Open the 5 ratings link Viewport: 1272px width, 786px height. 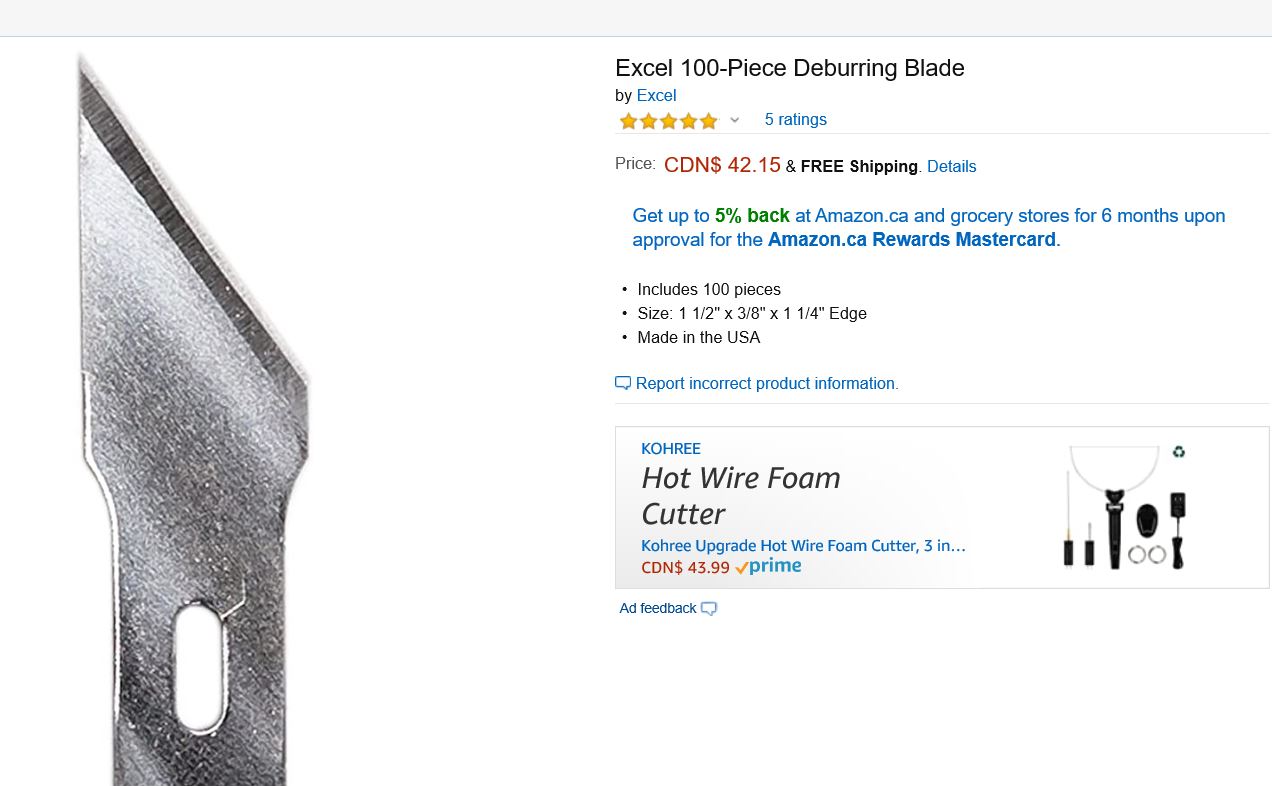coord(795,119)
